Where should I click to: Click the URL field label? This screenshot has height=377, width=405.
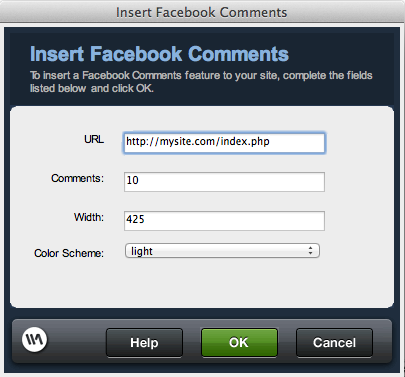point(94,139)
